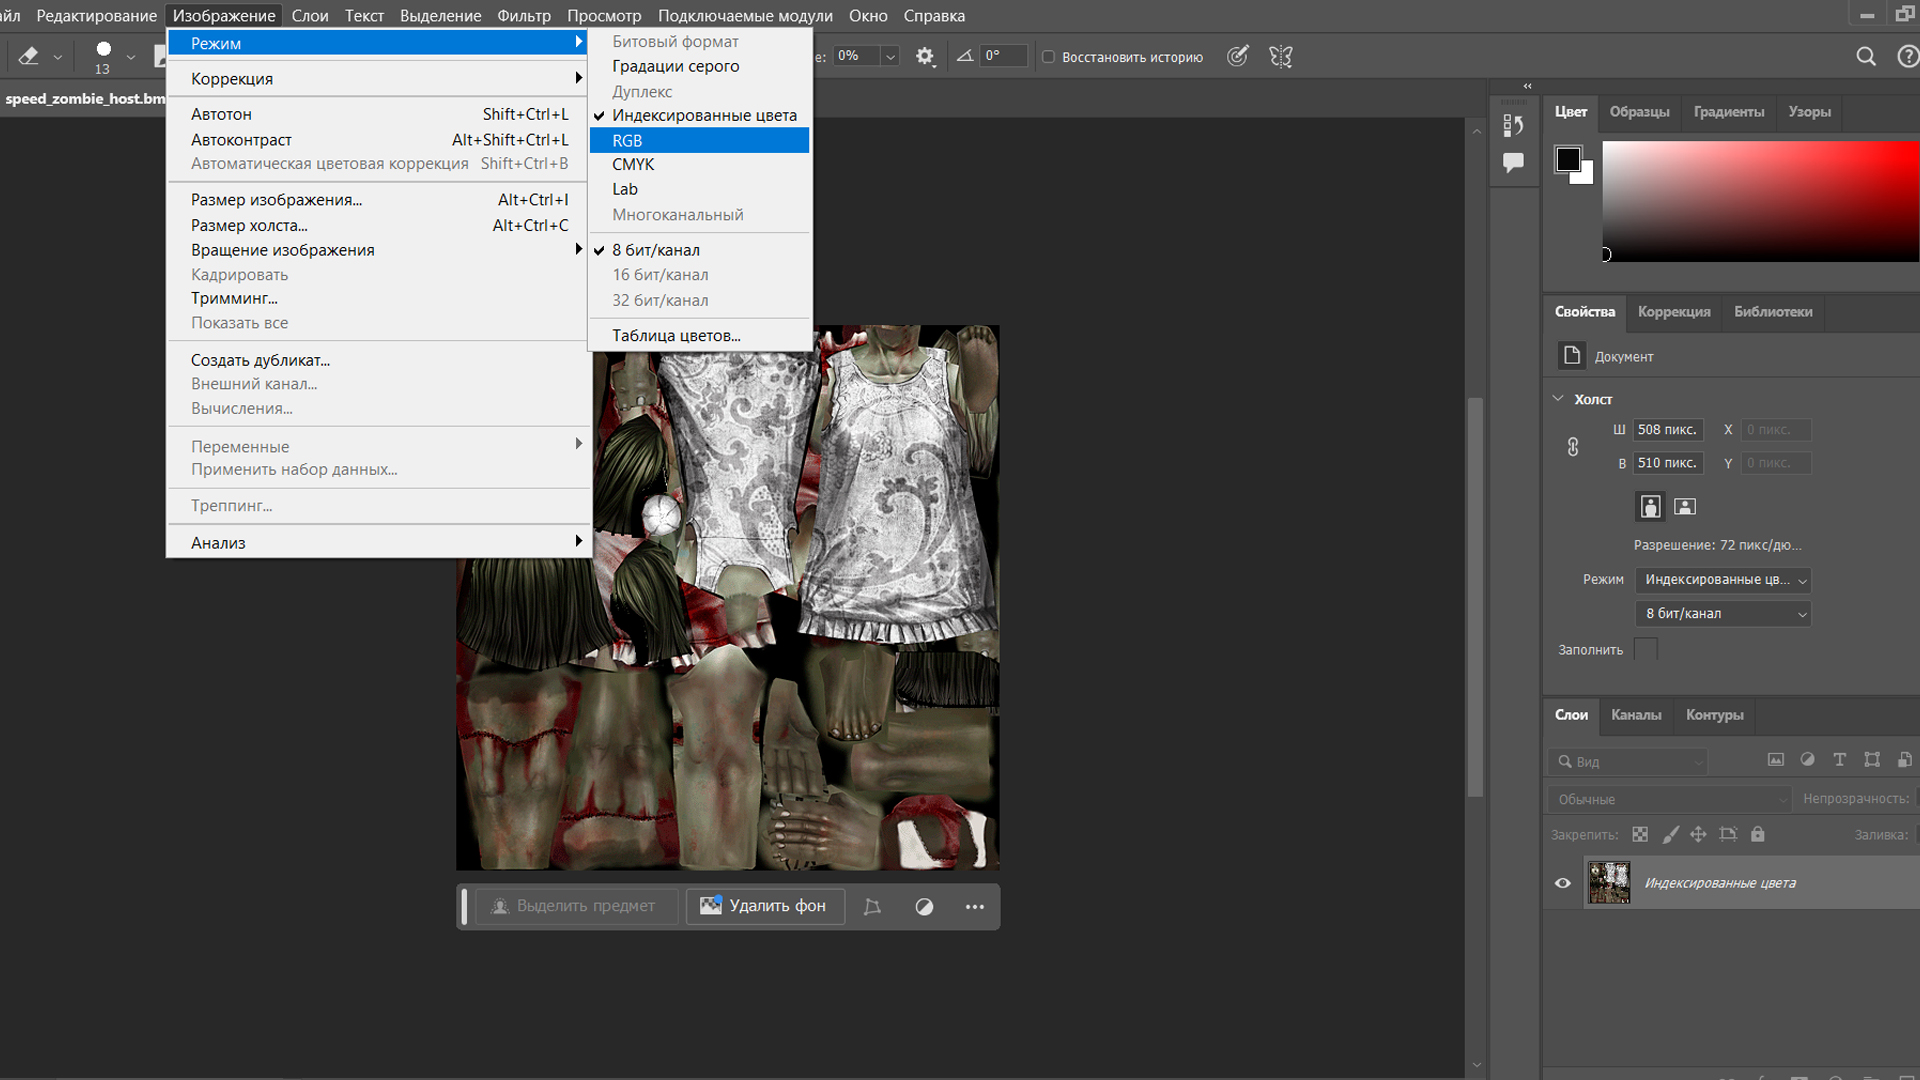Click lock all layer padlock icon

pos(1758,834)
